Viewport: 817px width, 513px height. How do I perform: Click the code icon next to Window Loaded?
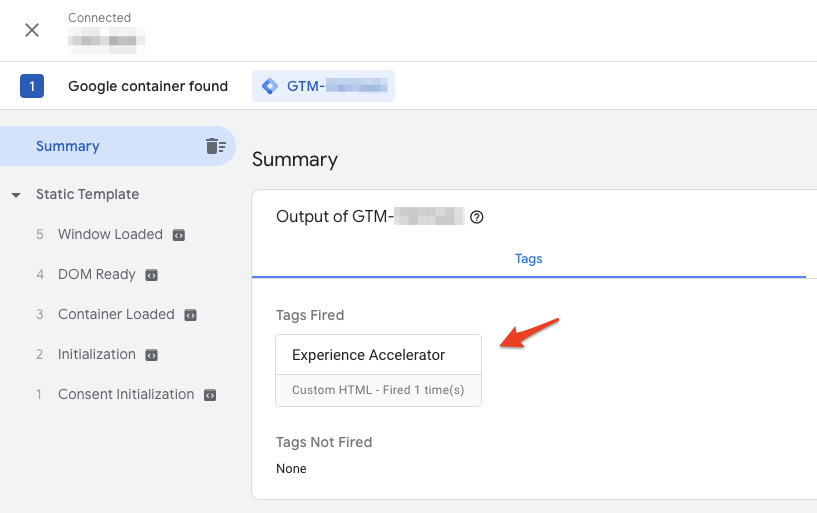tap(179, 235)
